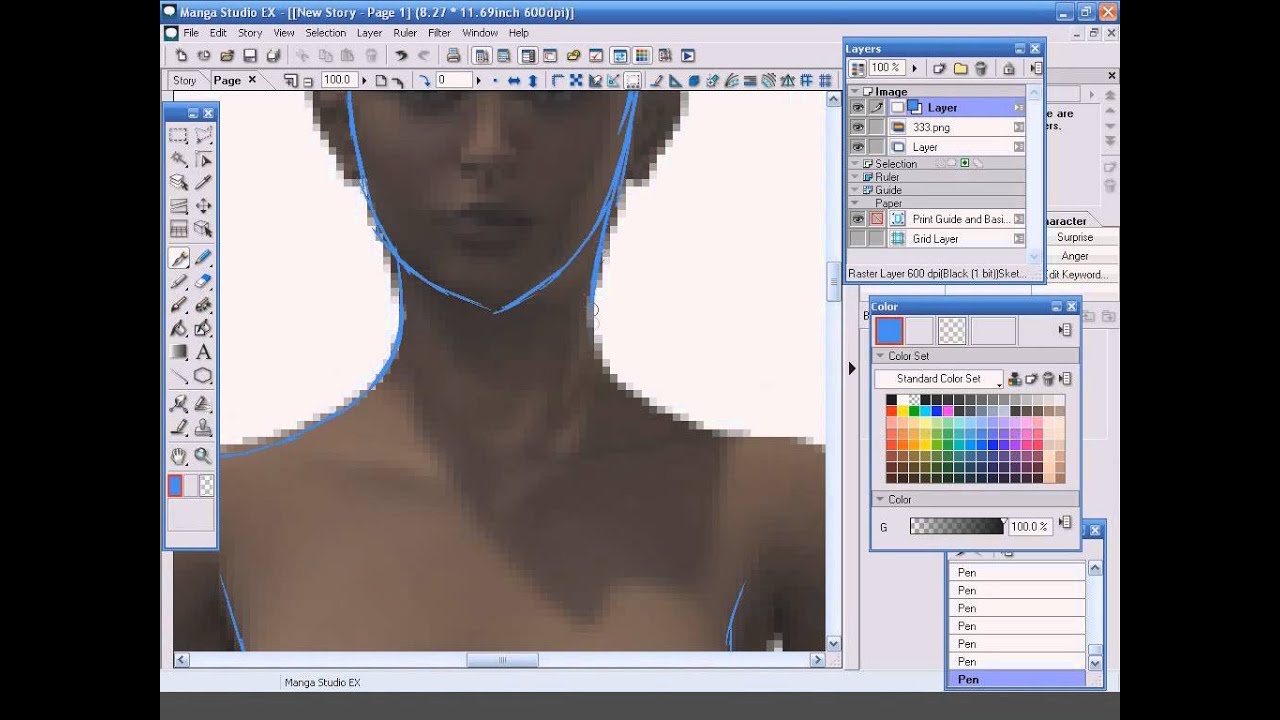1280x720 pixels.
Task: Select the blue Pencil tool
Action: point(203,258)
